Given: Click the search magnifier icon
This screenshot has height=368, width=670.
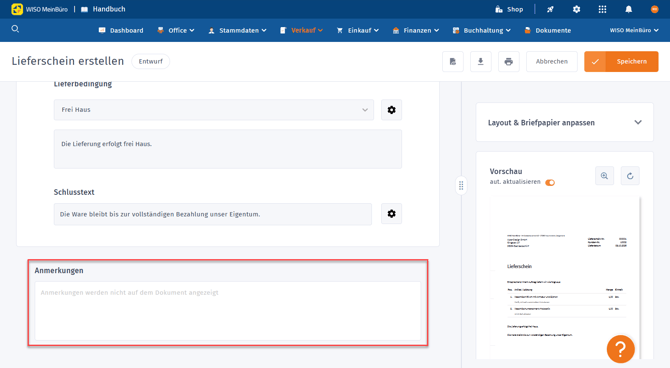Looking at the screenshot, I should pyautogui.click(x=15, y=29).
